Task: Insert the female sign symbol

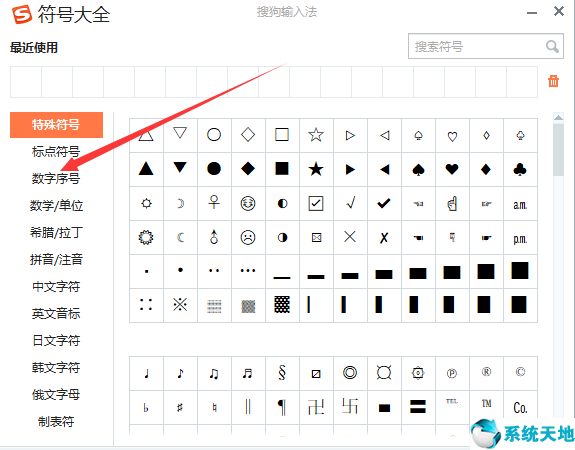Action: pos(214,203)
